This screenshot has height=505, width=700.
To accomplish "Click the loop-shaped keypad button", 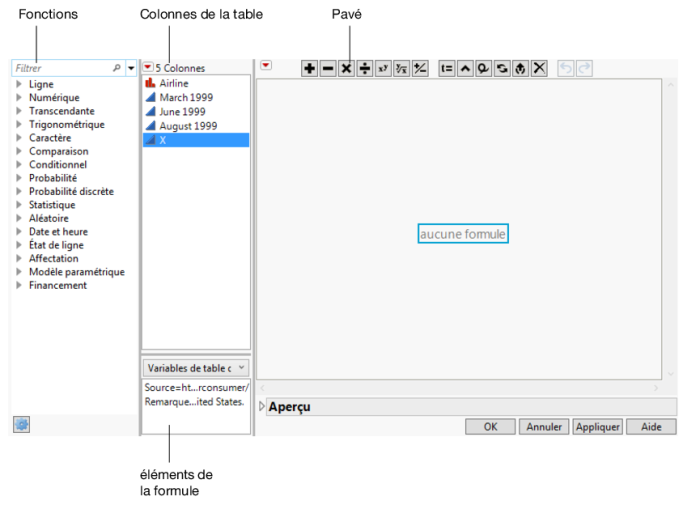I will point(483,69).
